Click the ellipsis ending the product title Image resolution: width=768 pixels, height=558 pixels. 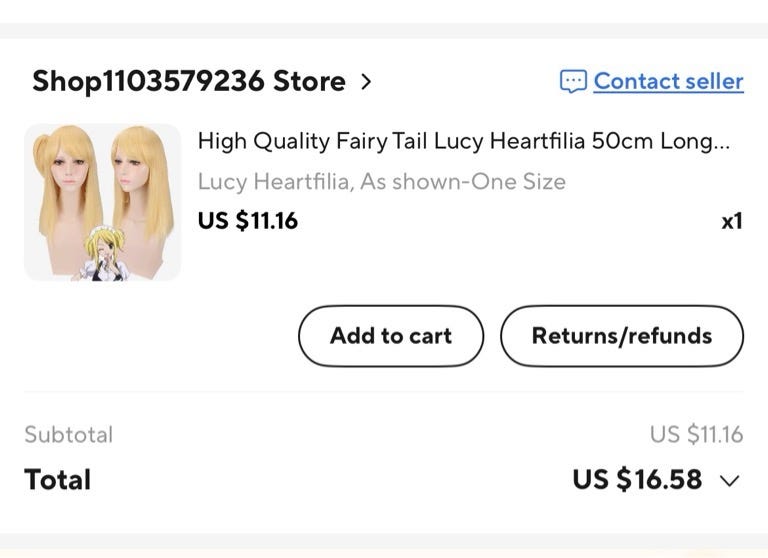point(722,143)
